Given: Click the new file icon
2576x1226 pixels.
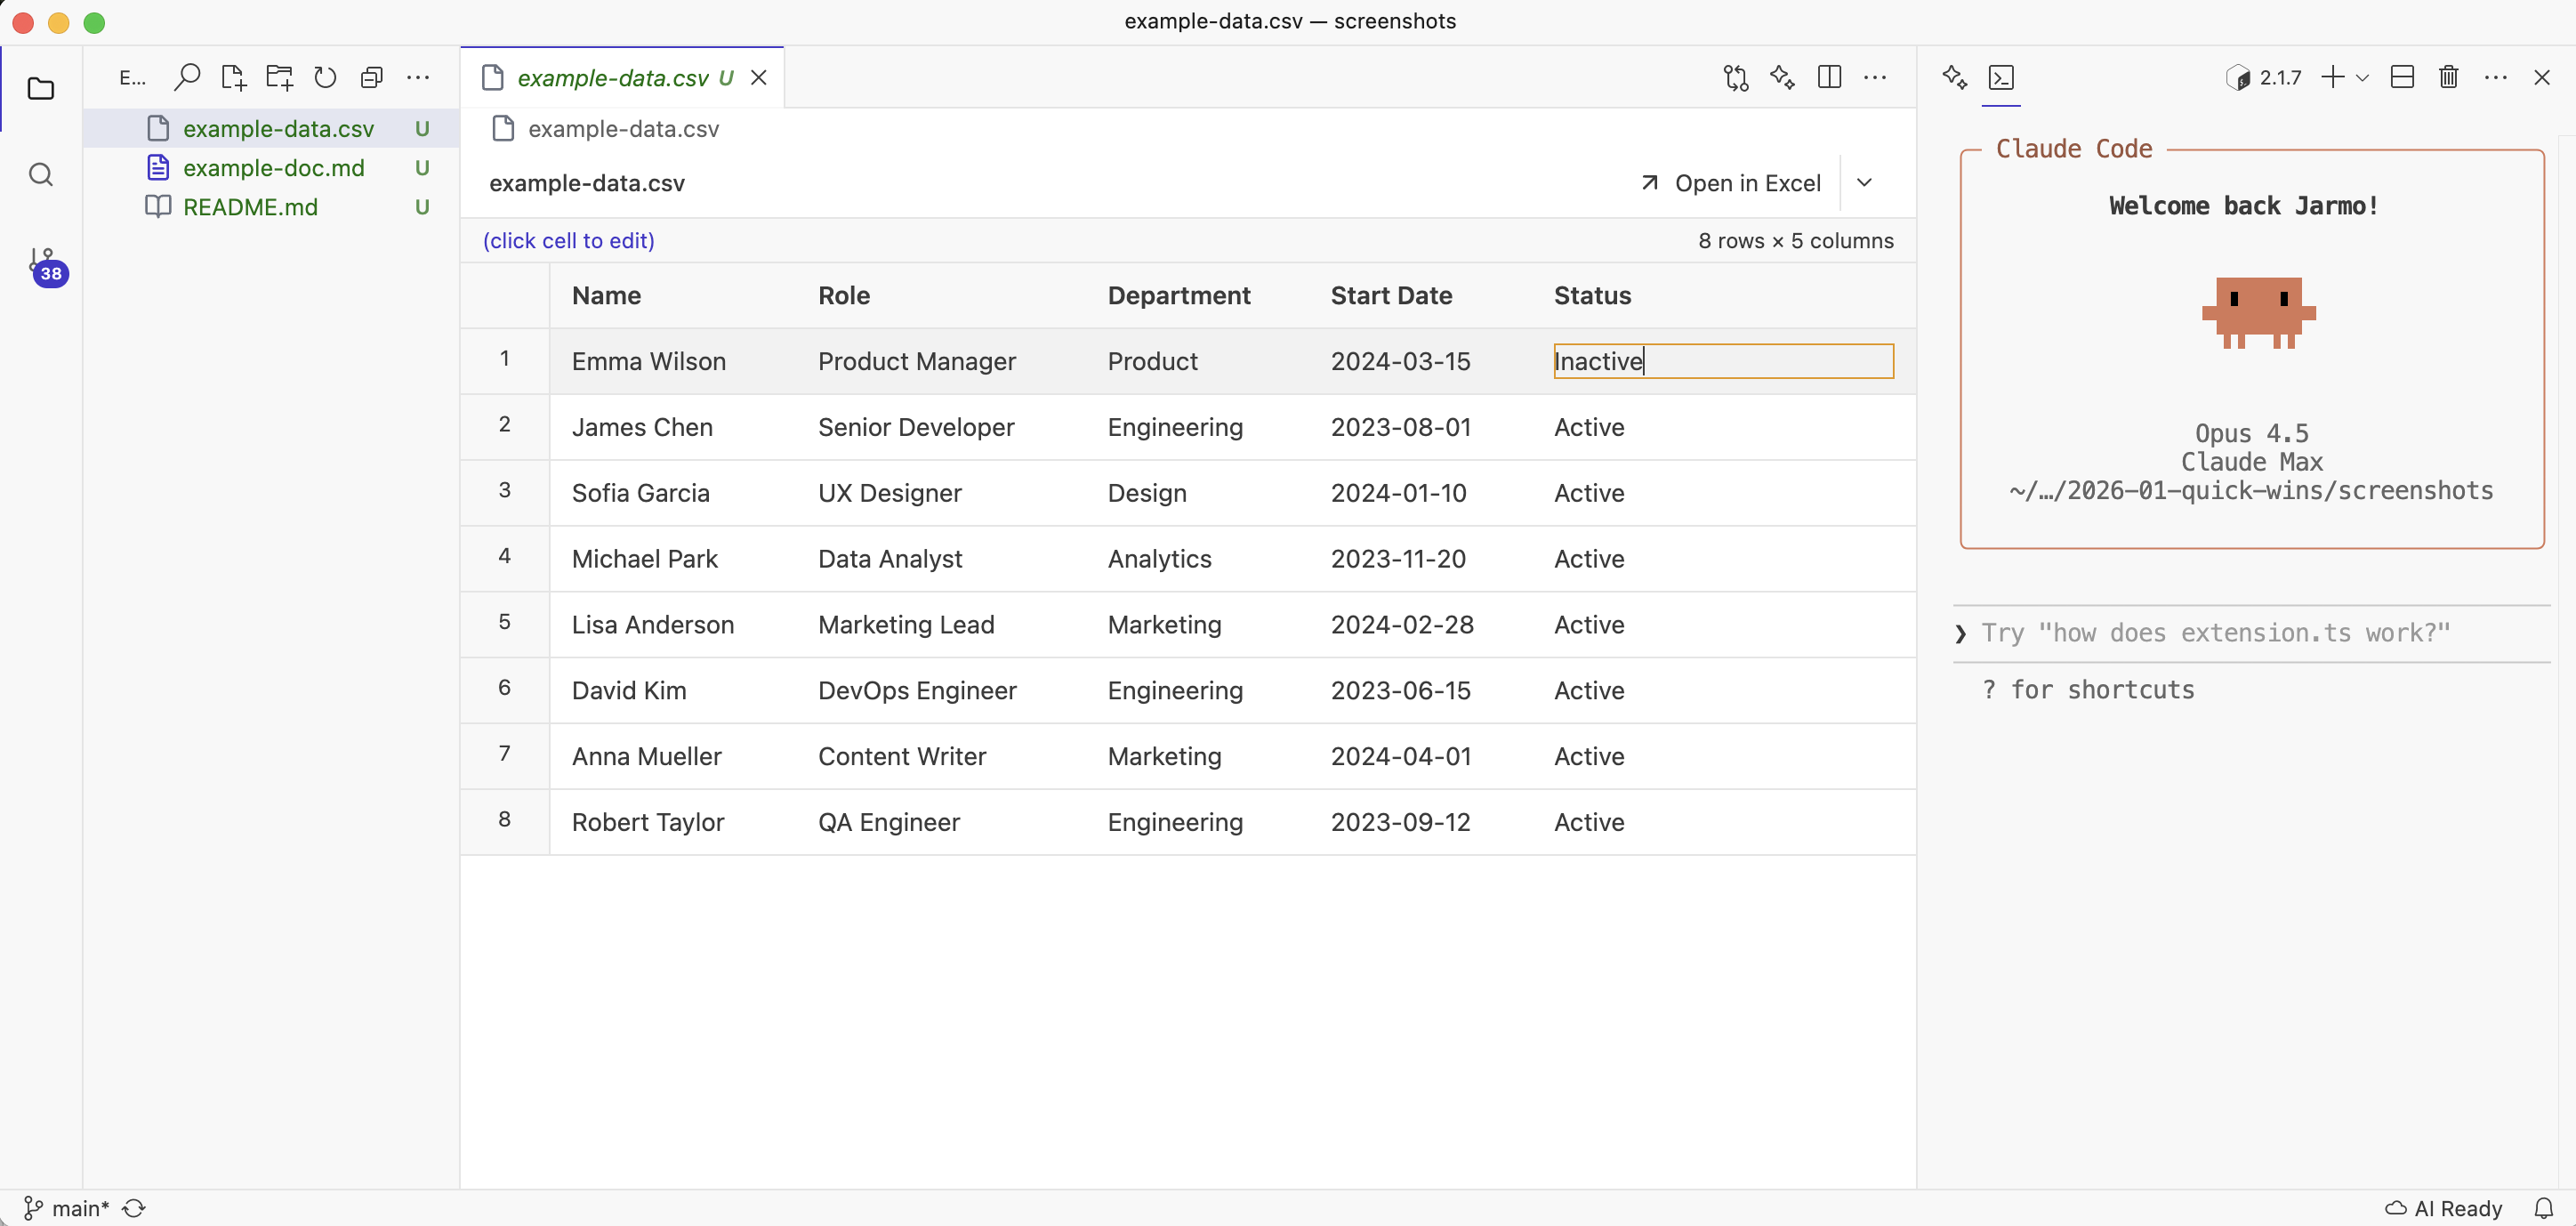Looking at the screenshot, I should tap(233, 77).
